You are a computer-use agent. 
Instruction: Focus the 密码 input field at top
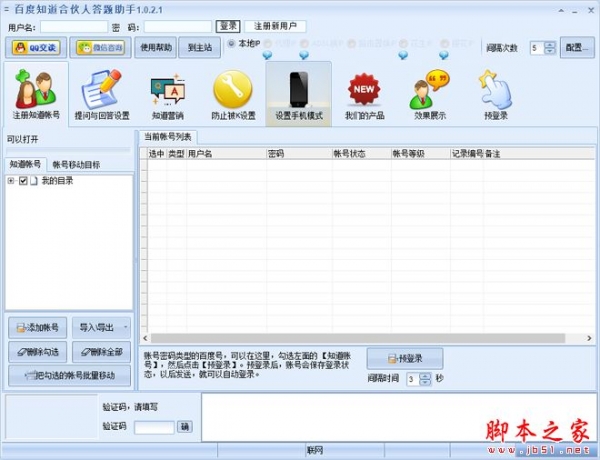(178, 27)
